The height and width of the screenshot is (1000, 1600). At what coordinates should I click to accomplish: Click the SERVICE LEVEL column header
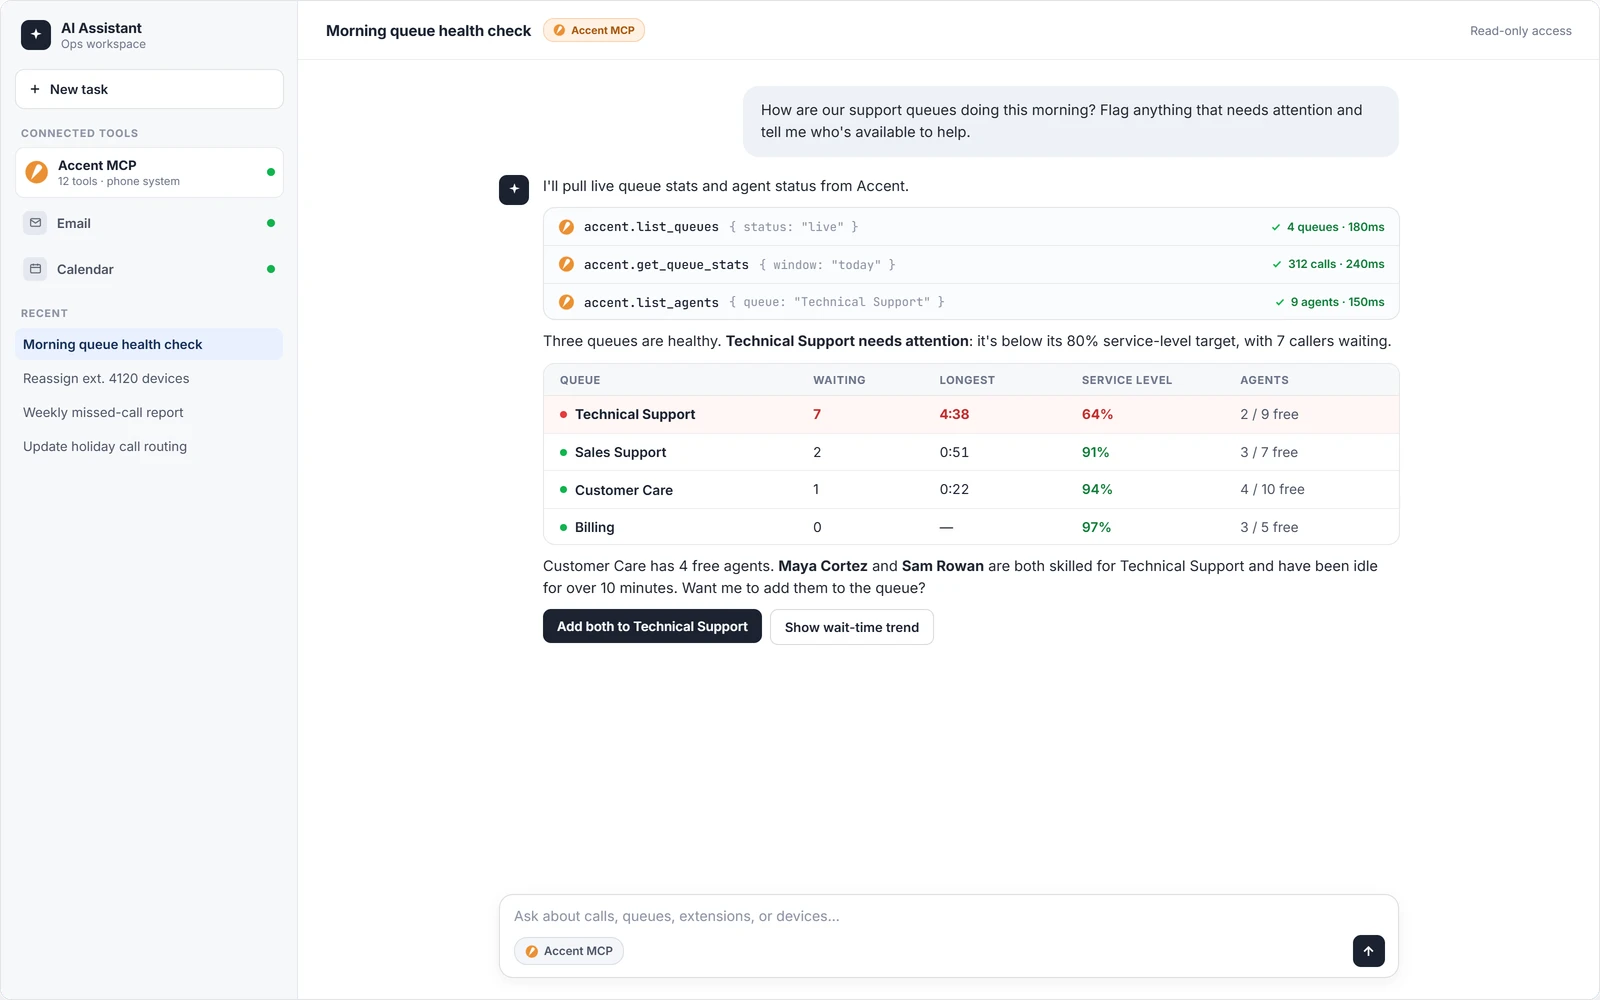(1126, 380)
